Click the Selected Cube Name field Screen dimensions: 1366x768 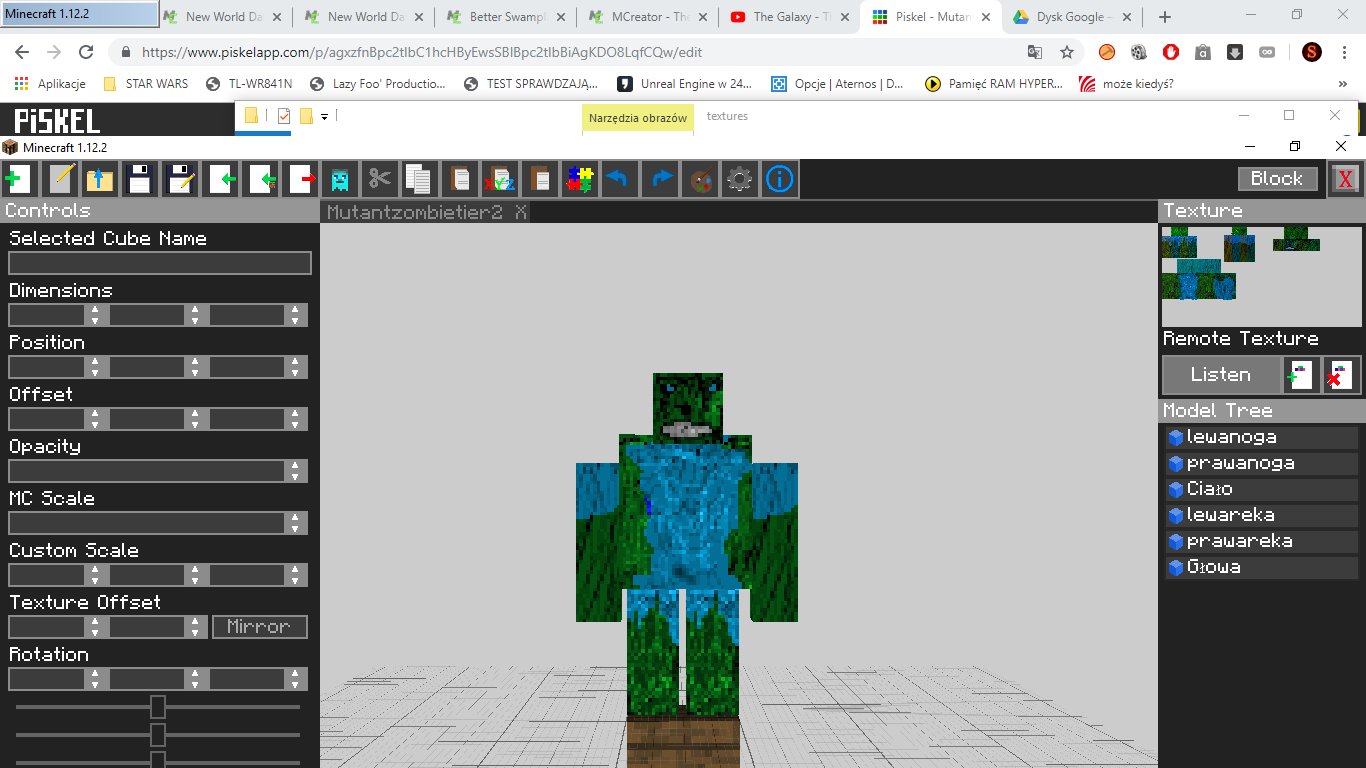(160, 263)
